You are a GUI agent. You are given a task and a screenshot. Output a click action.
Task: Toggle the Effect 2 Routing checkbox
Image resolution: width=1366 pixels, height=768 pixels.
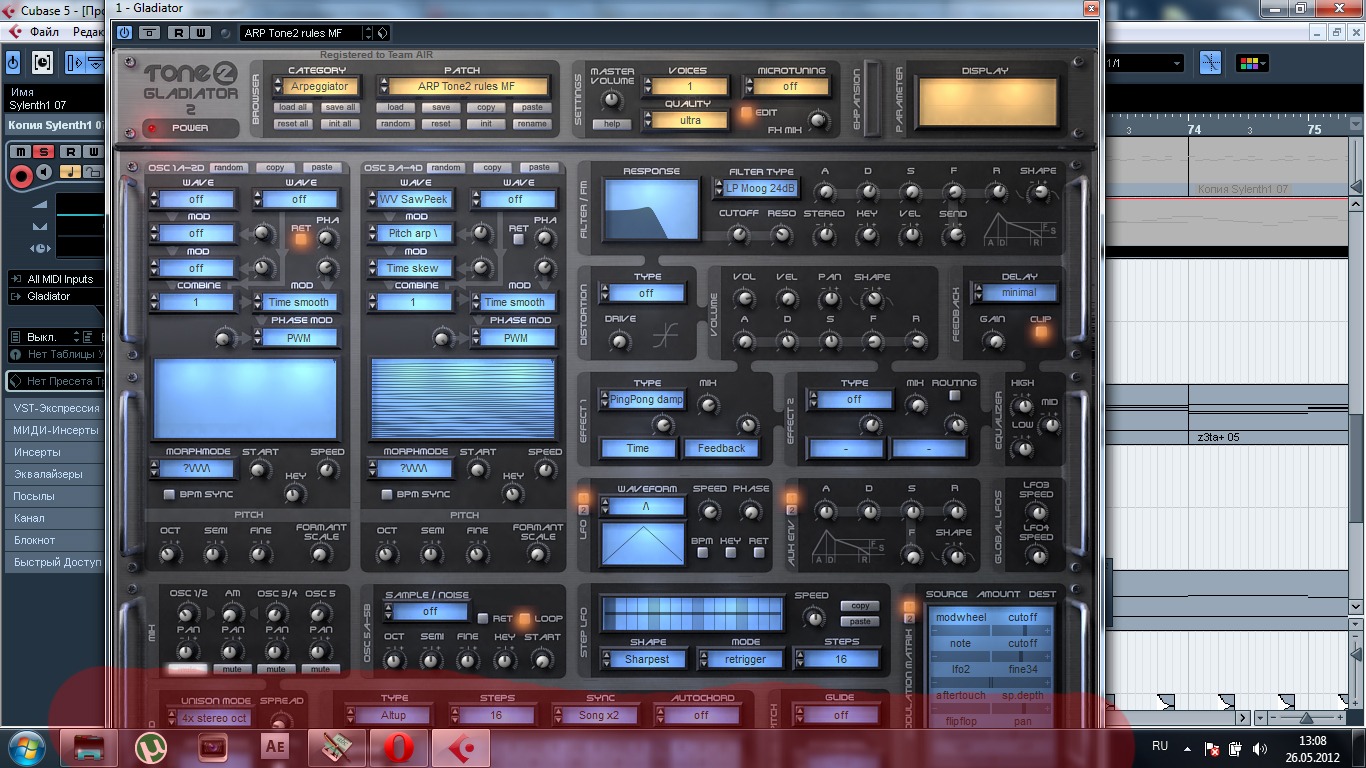954,395
